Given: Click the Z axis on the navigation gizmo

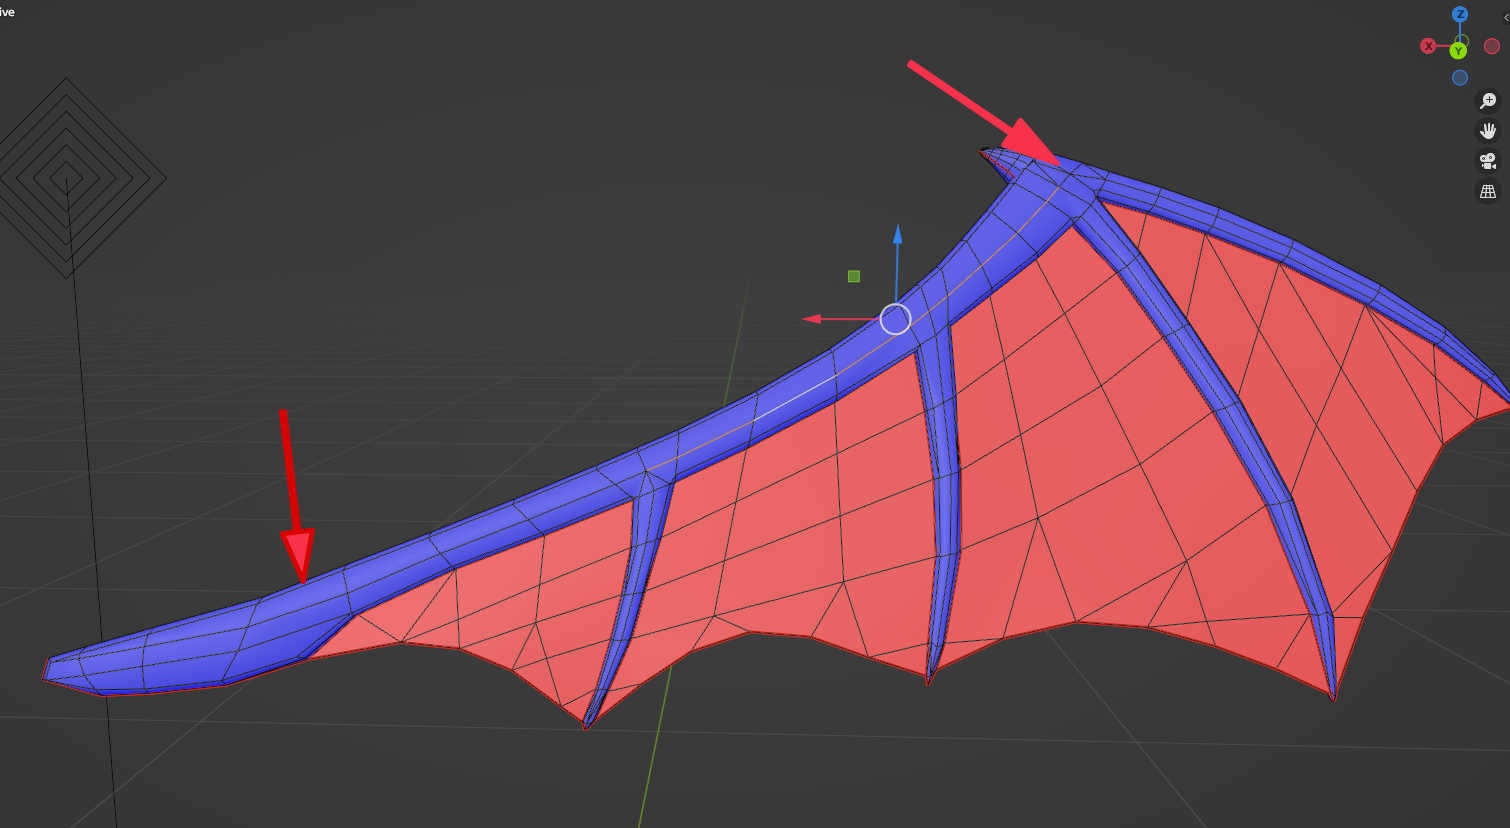Looking at the screenshot, I should coord(1458,15).
